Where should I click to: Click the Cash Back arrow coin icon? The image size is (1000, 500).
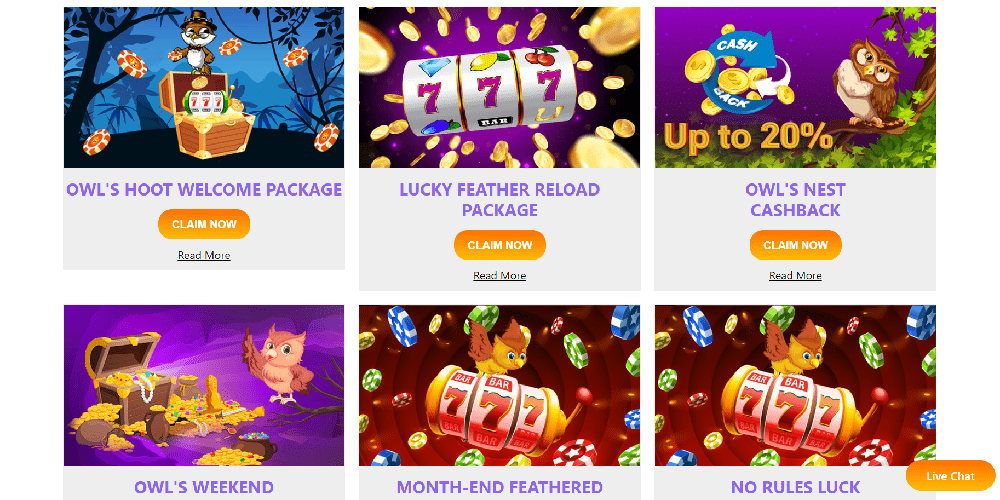(x=740, y=71)
